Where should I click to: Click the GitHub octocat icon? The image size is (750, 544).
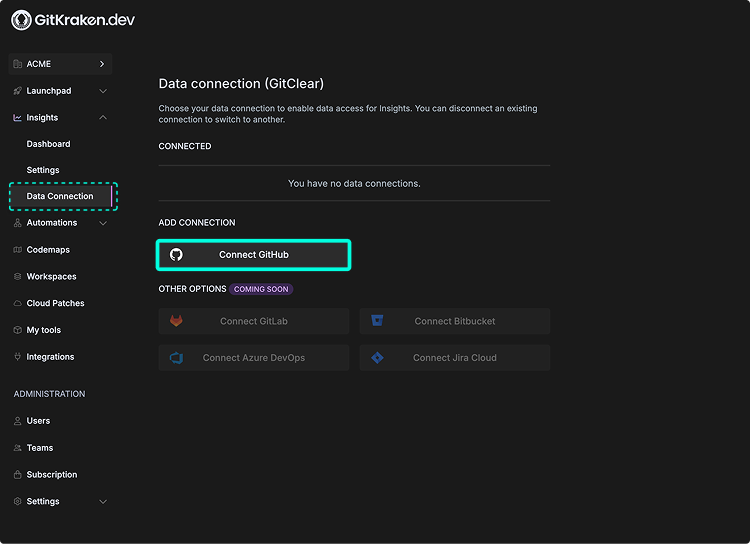(x=176, y=255)
